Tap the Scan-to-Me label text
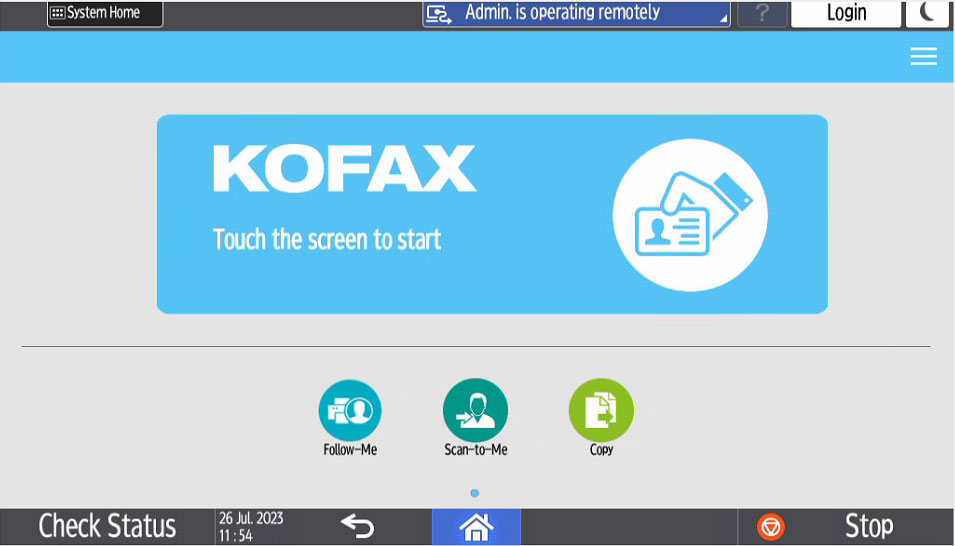 point(476,450)
